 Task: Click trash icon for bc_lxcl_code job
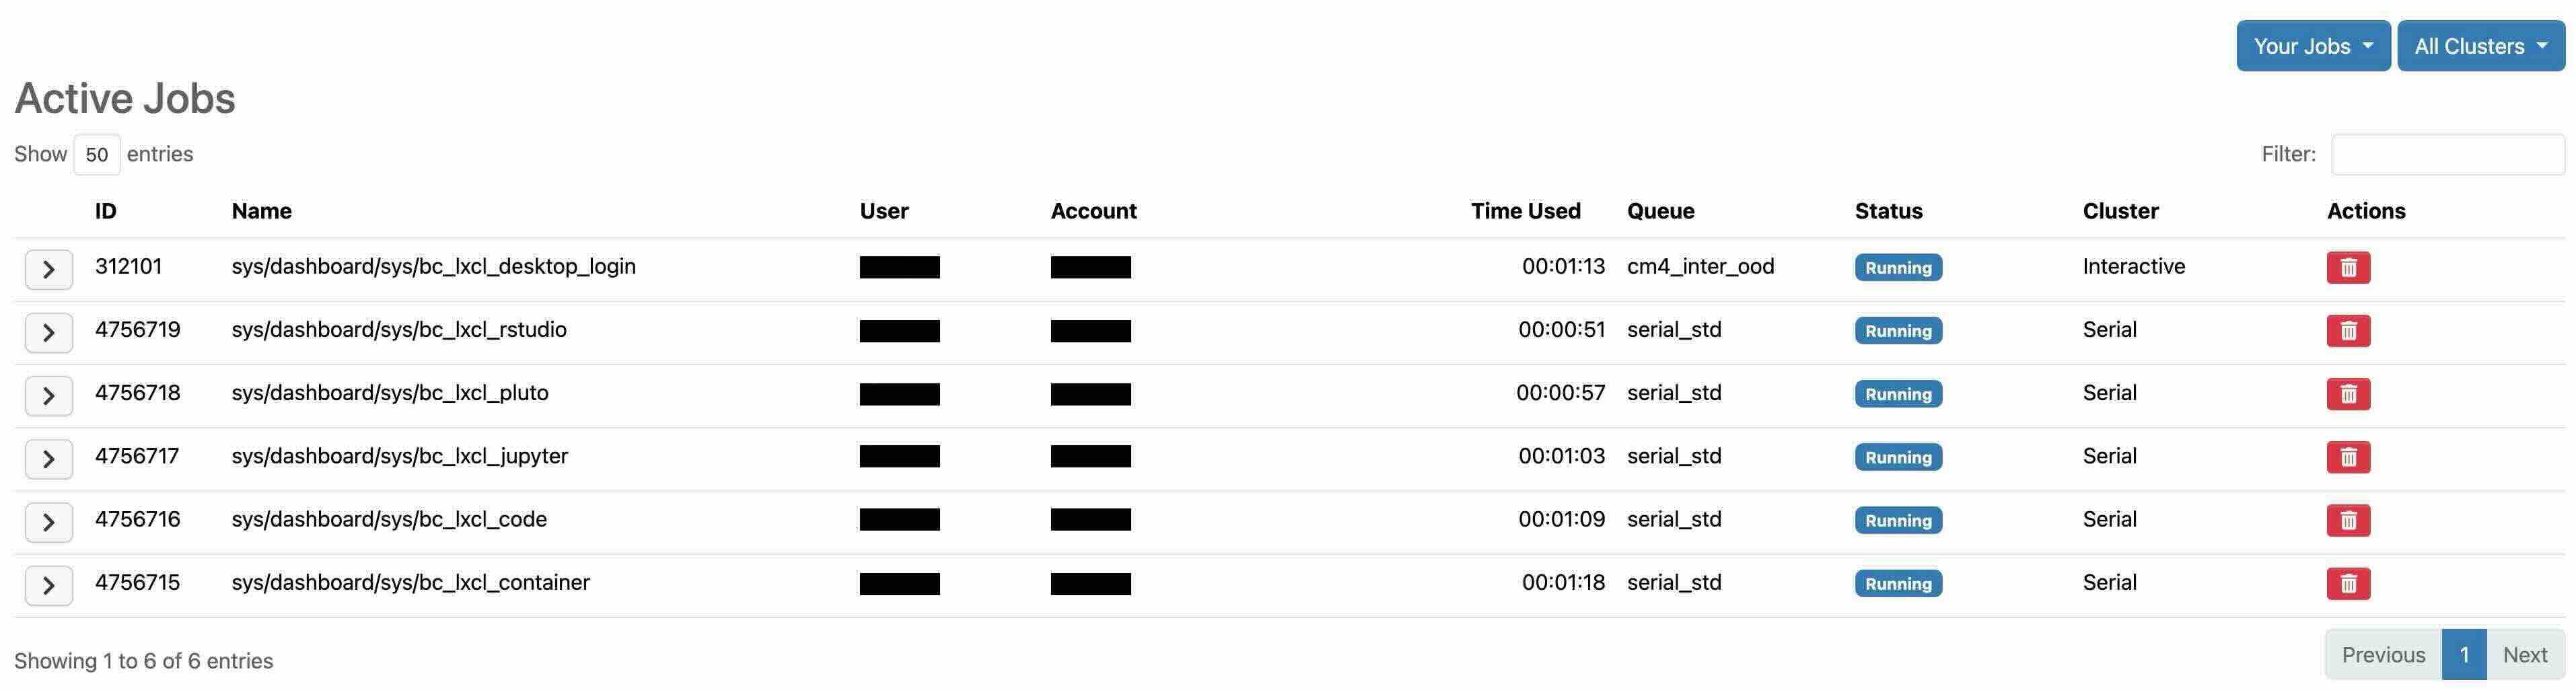click(x=2348, y=520)
